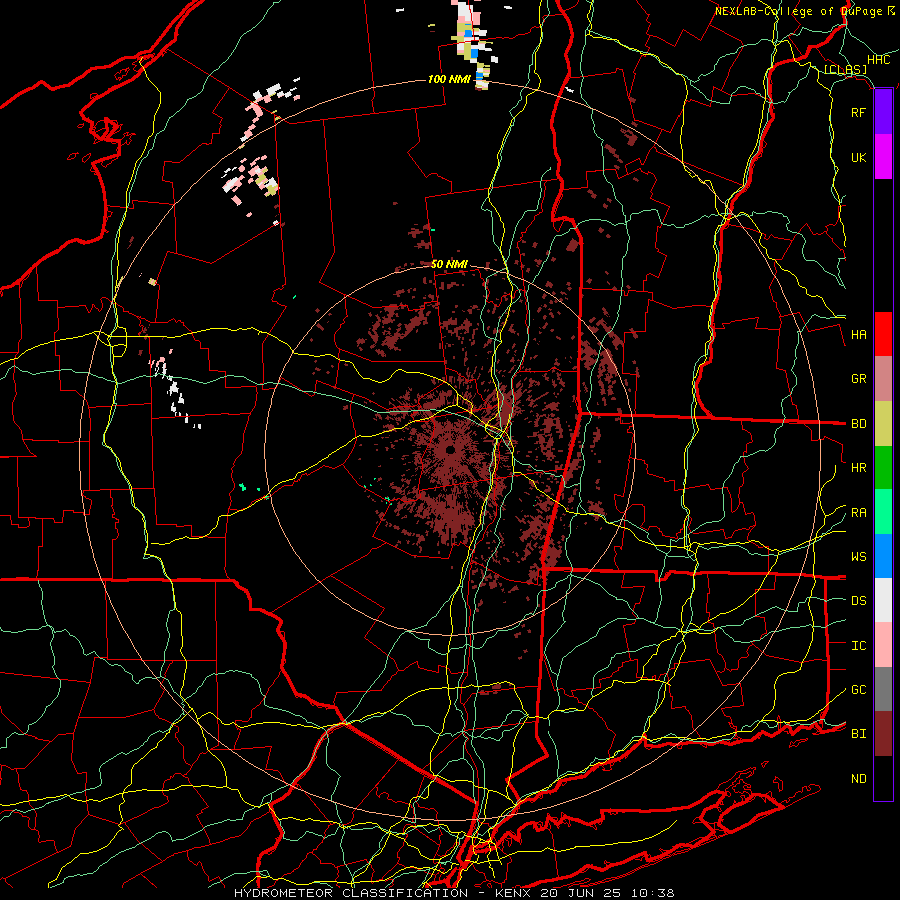Click the "RA" legend label
900x900 pixels.
click(x=858, y=513)
